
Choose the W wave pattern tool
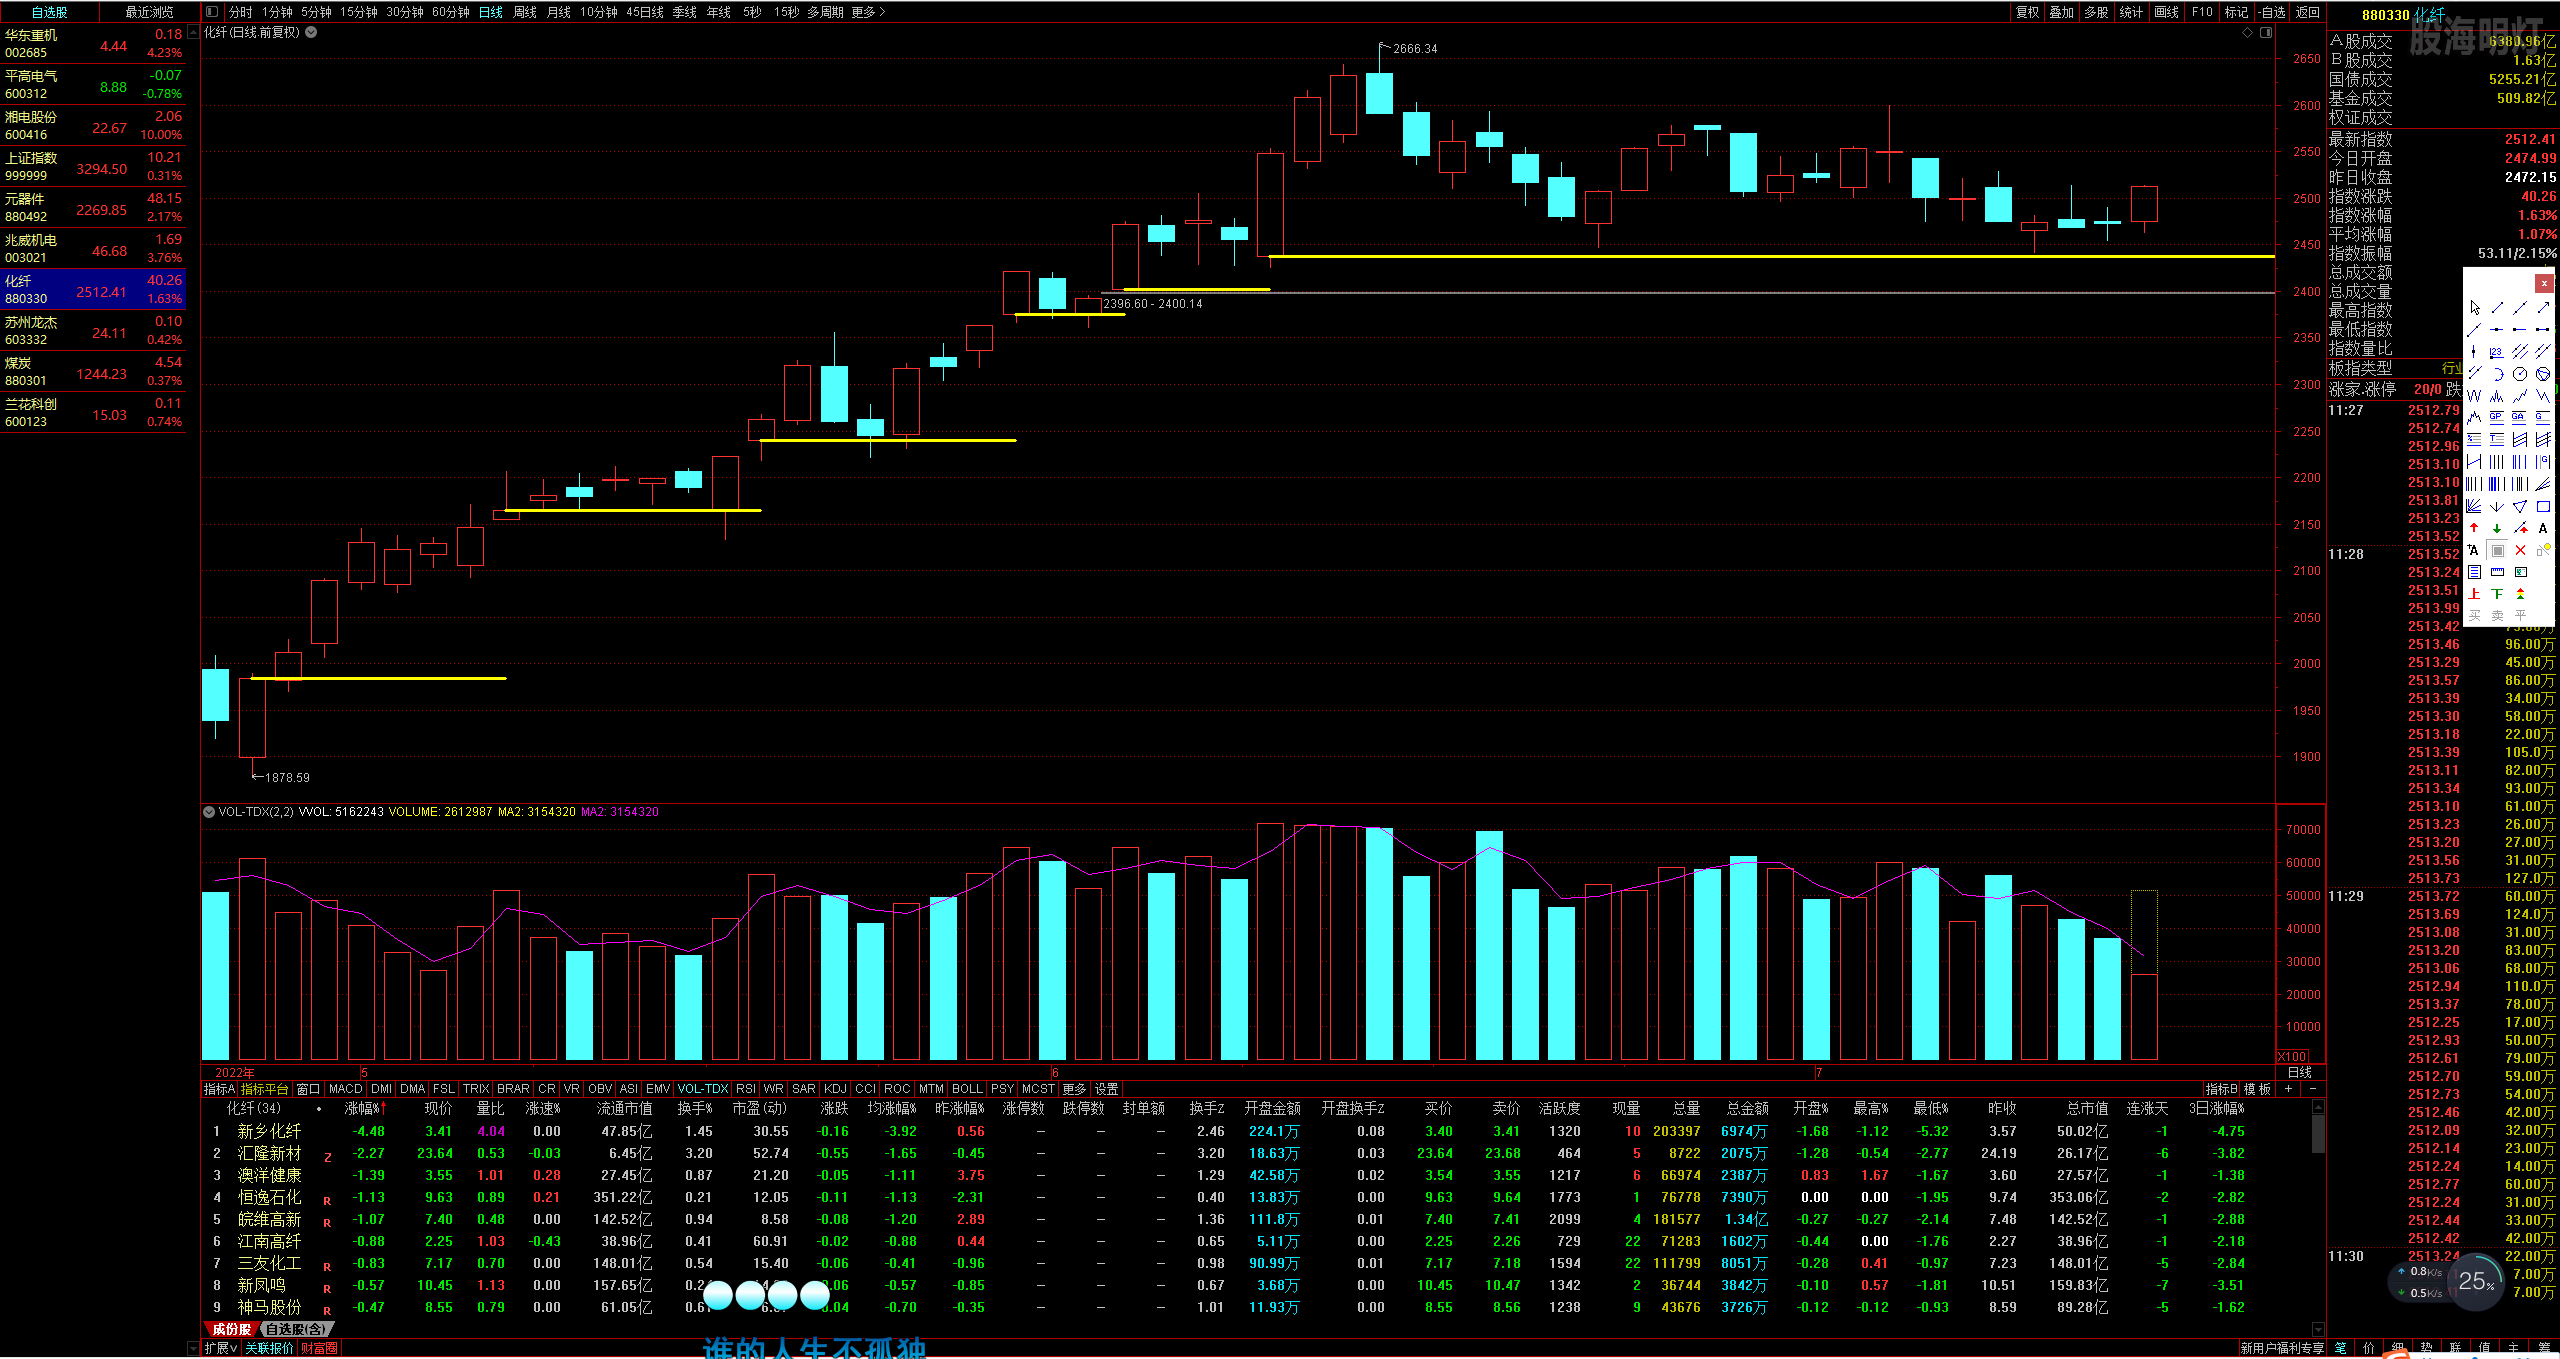click(2474, 395)
